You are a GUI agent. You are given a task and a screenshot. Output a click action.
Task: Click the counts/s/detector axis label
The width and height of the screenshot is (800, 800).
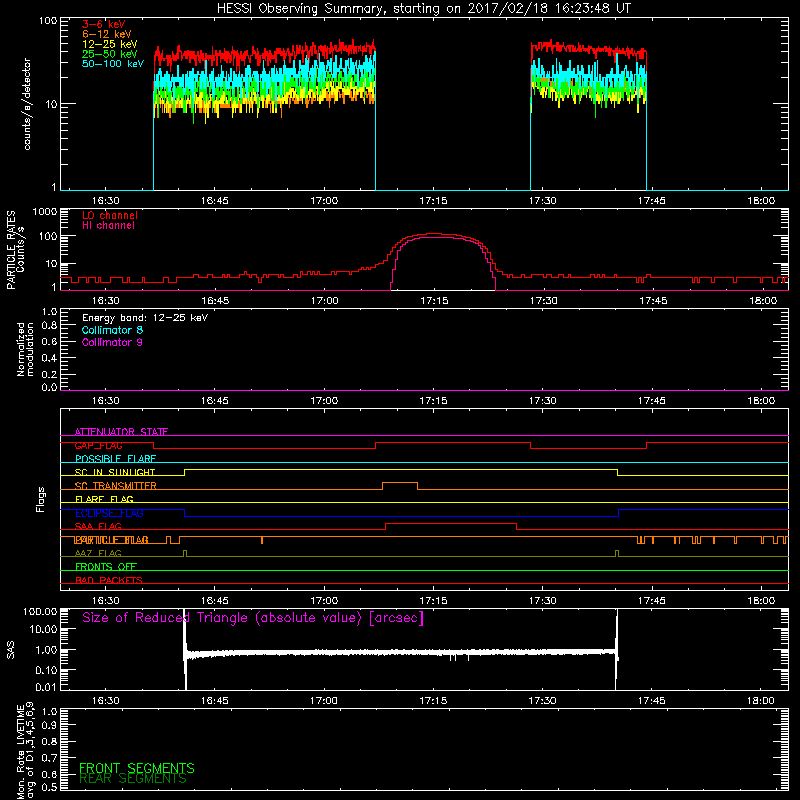point(27,104)
